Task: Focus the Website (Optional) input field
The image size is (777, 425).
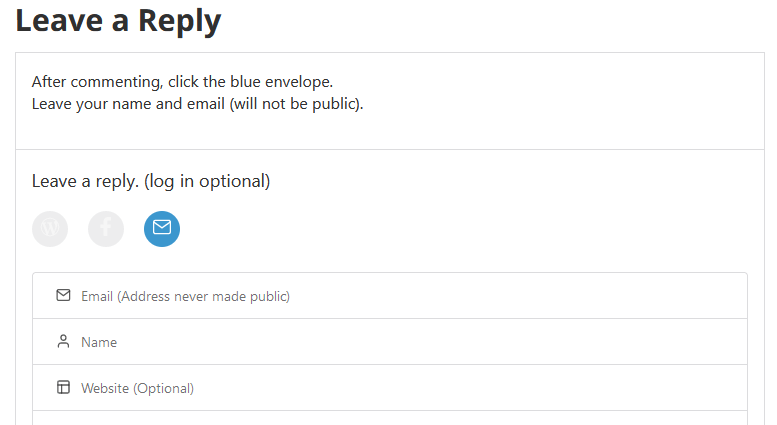Action: tap(400, 388)
